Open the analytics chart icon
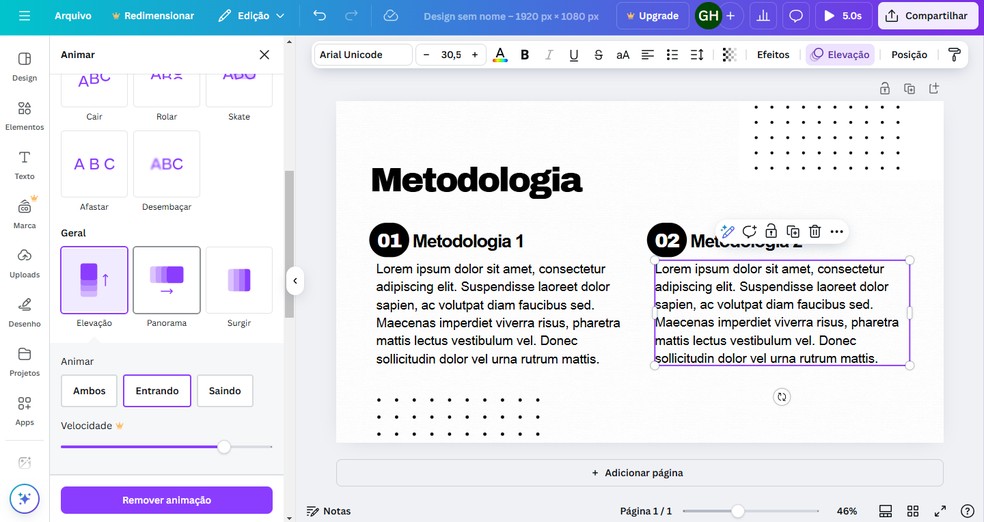Image resolution: width=984 pixels, height=522 pixels. coord(763,16)
